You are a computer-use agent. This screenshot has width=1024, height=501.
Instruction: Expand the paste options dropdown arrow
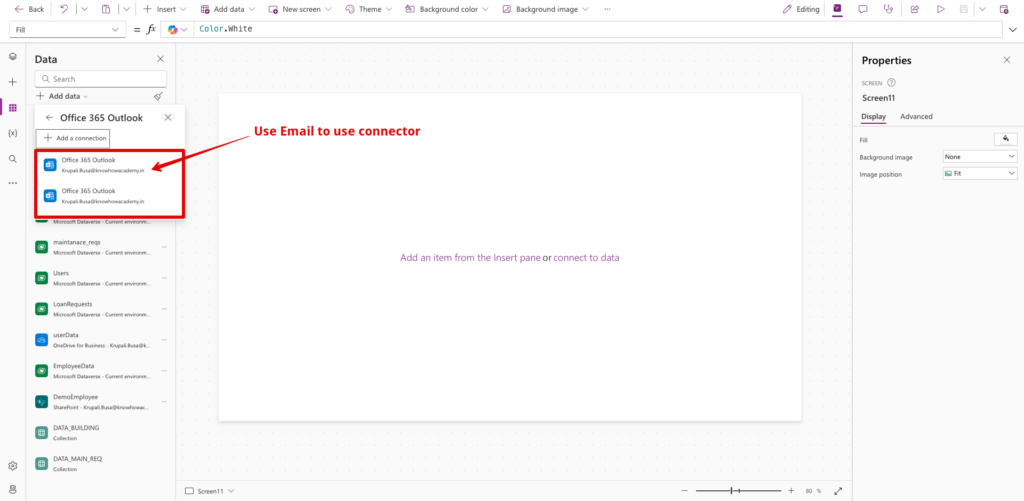click(x=126, y=9)
